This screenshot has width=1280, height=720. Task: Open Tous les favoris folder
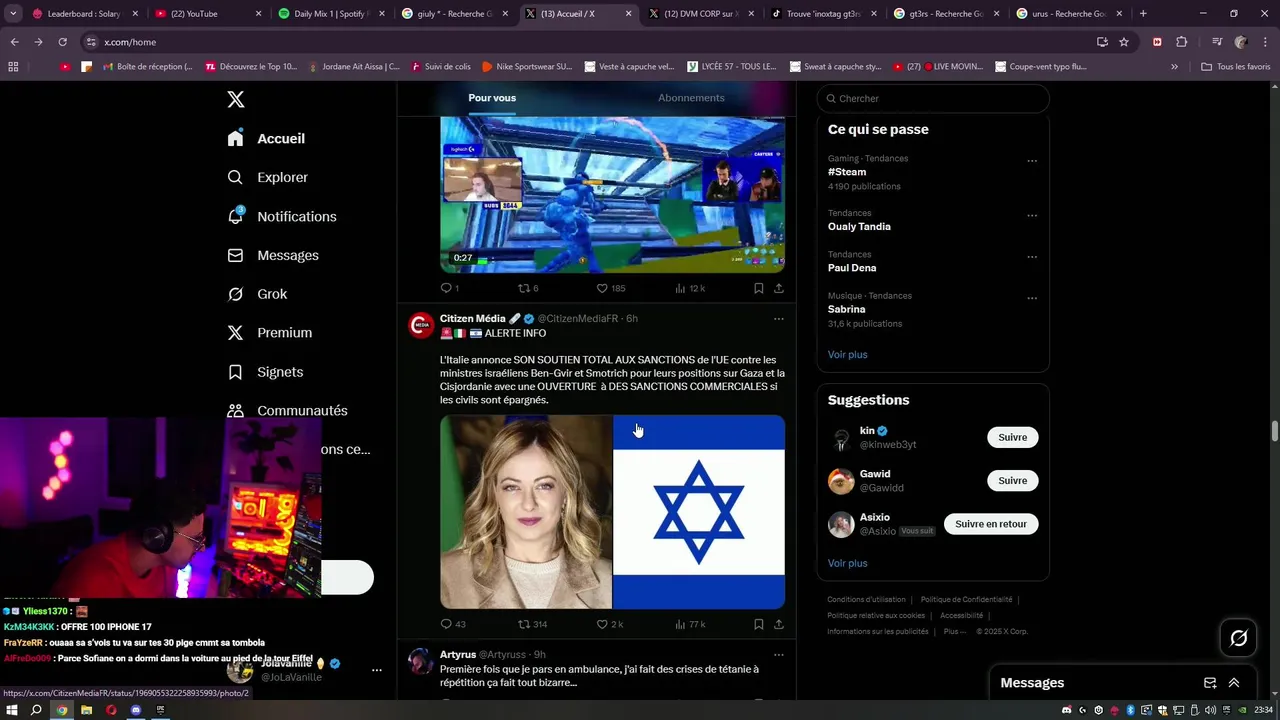tap(1235, 67)
